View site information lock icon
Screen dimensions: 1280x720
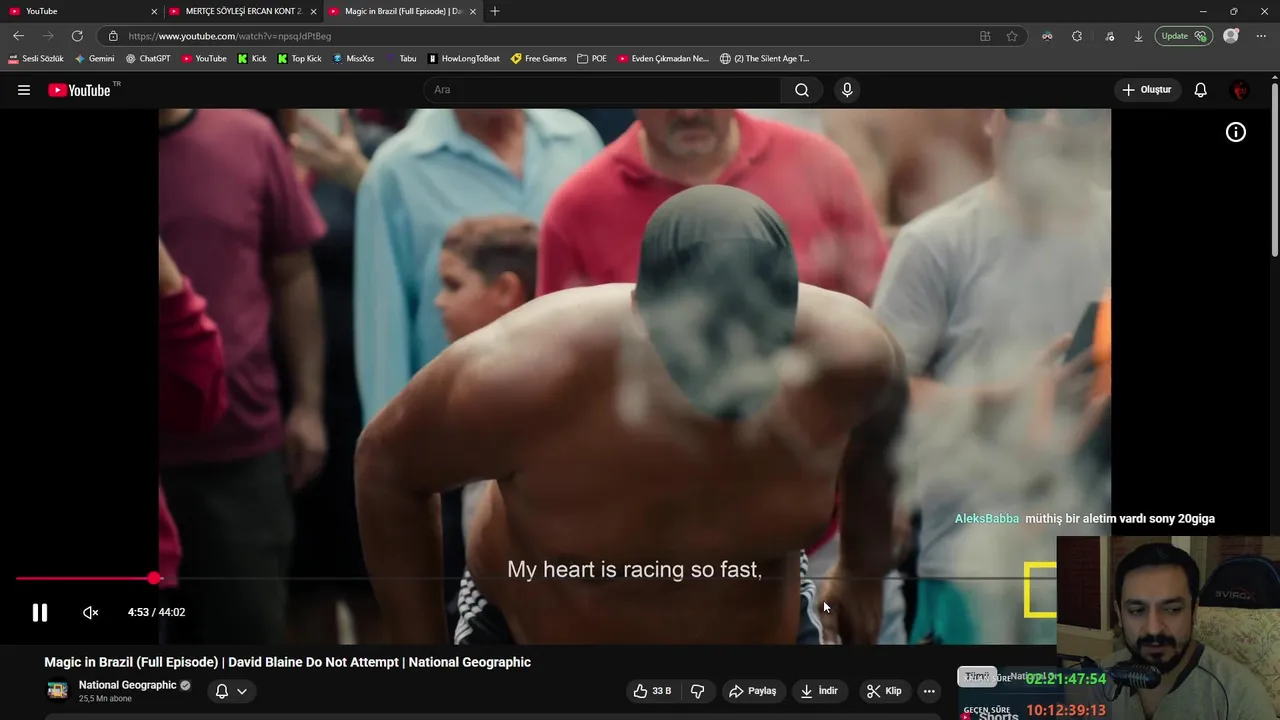coord(113,36)
